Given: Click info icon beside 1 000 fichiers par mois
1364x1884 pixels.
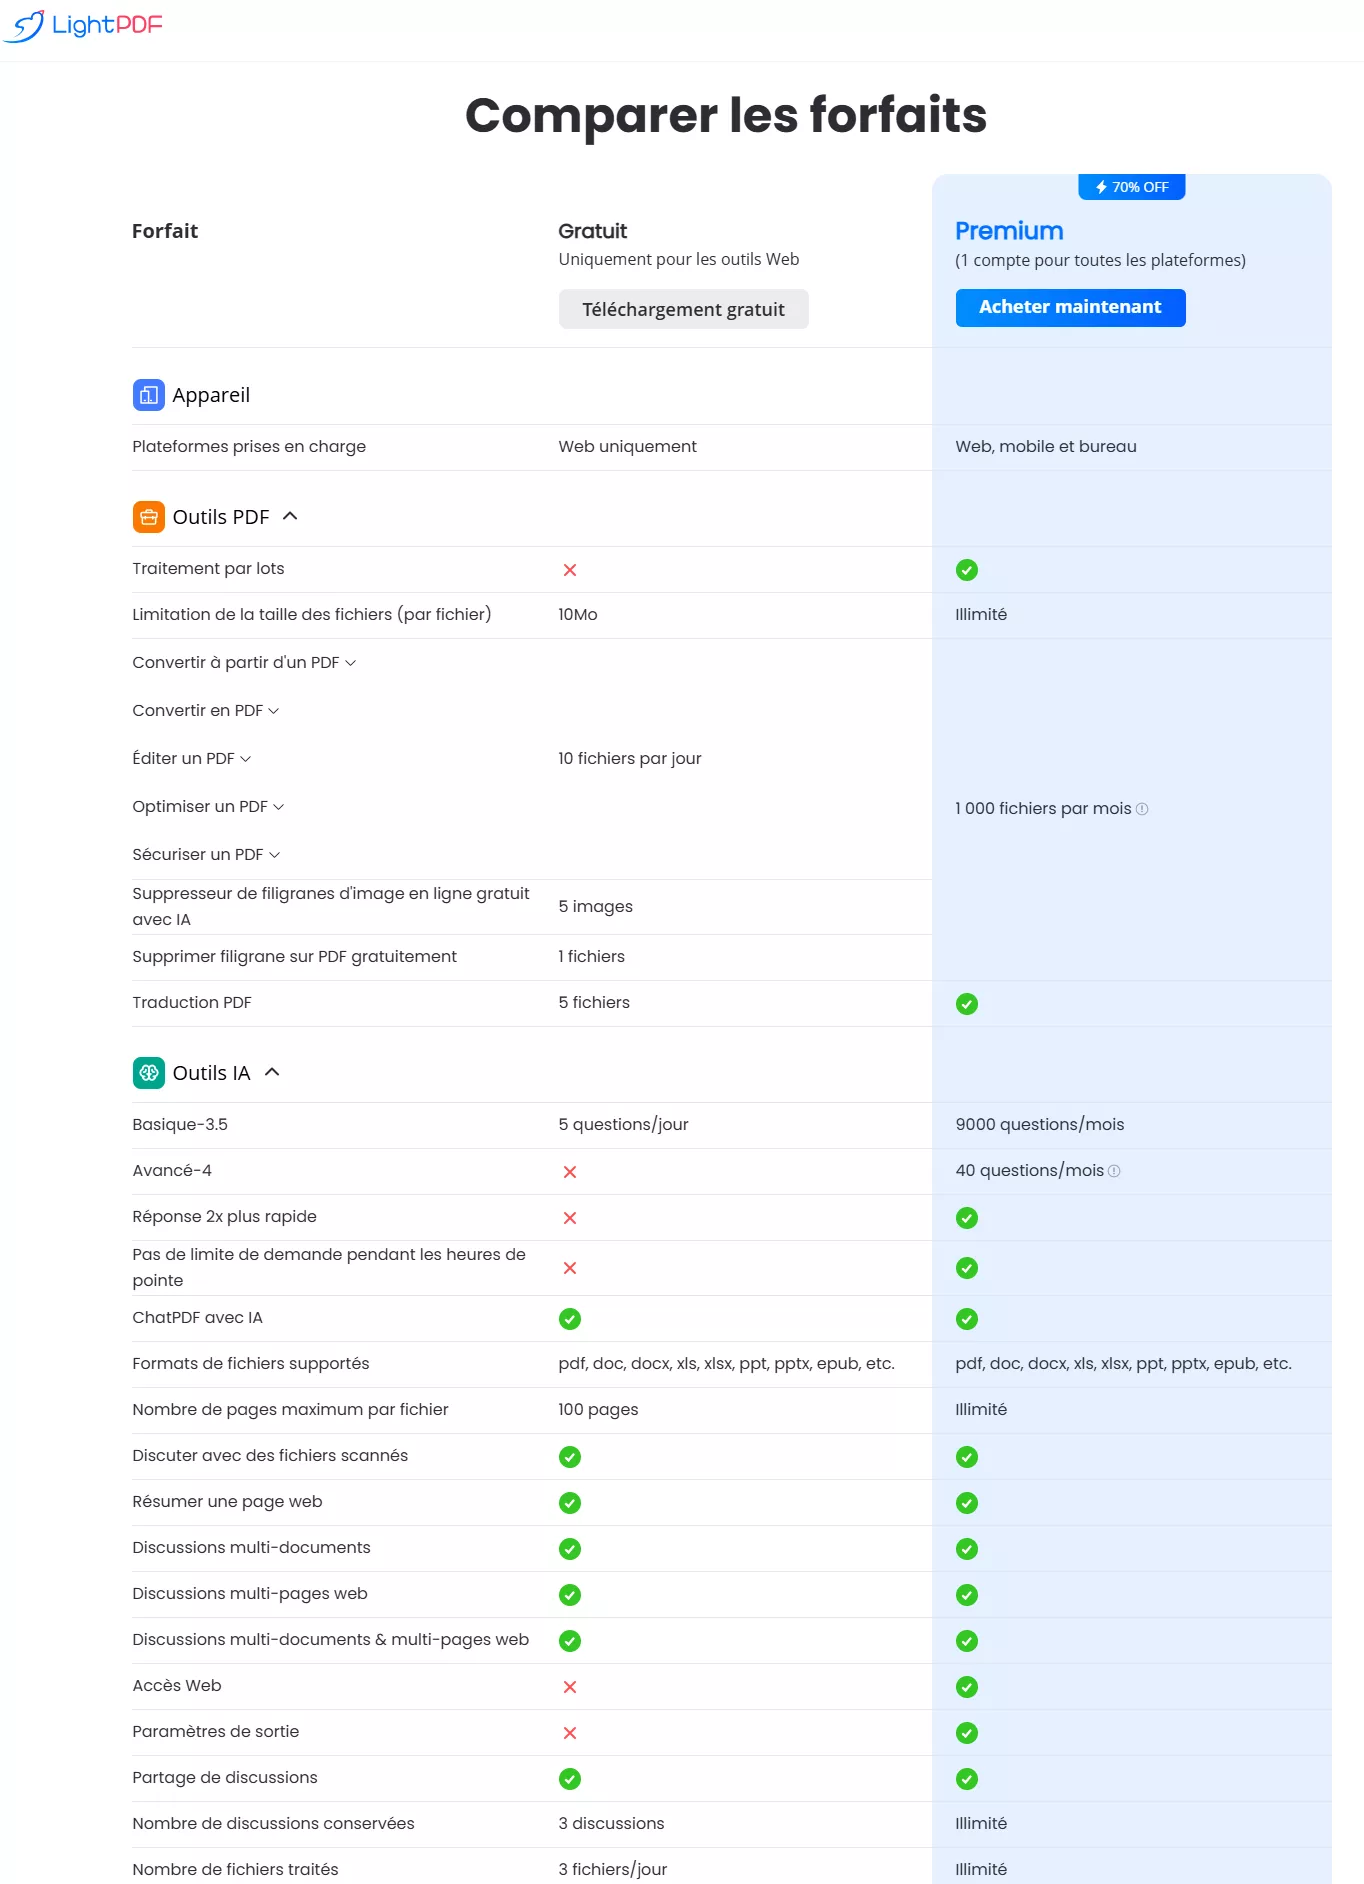Looking at the screenshot, I should pos(1142,809).
